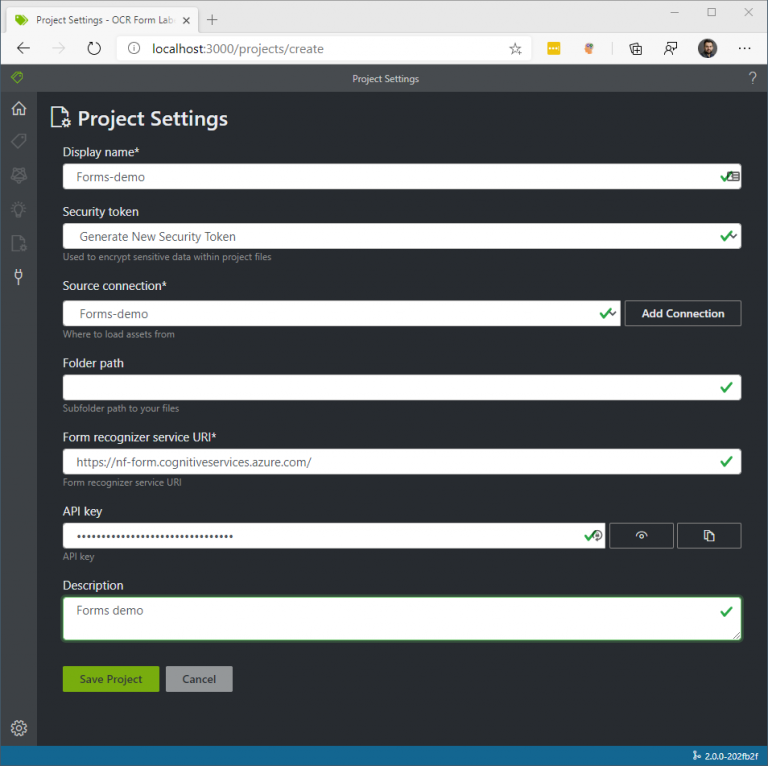Viewport: 768px width, 766px height.
Task: Click 'Subfolder path to your files' hint
Action: click(x=121, y=408)
